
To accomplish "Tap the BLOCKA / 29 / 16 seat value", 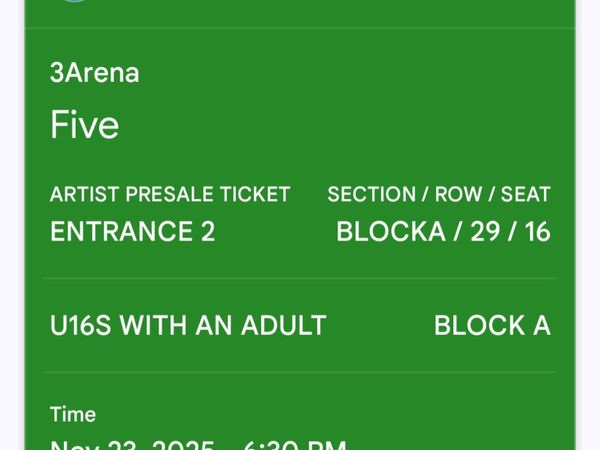I will click(x=443, y=232).
